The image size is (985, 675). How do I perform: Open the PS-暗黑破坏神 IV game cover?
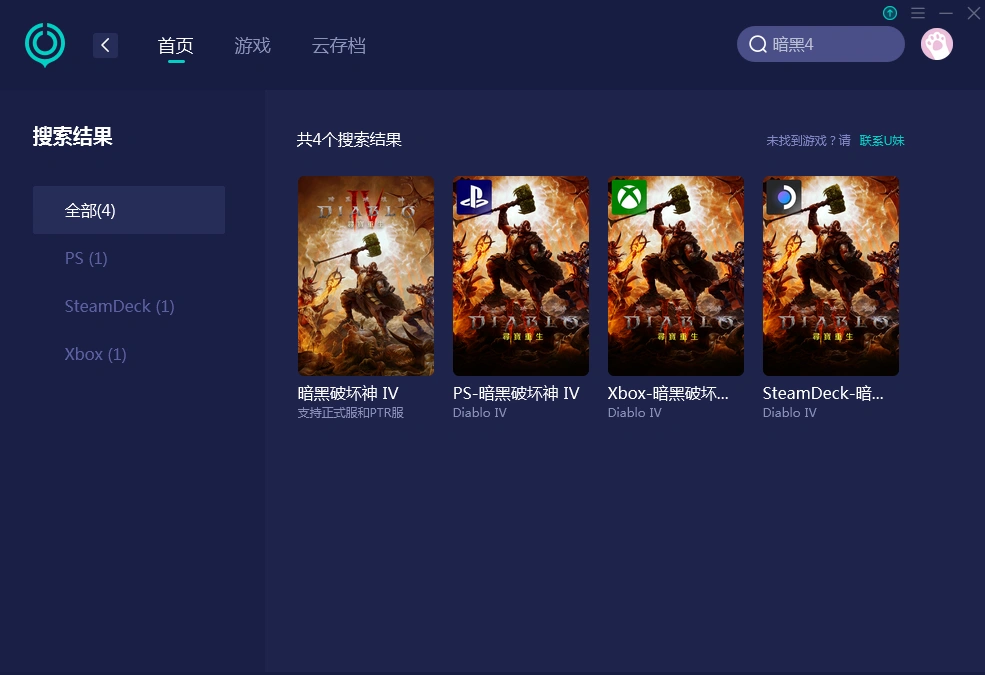pyautogui.click(x=521, y=276)
